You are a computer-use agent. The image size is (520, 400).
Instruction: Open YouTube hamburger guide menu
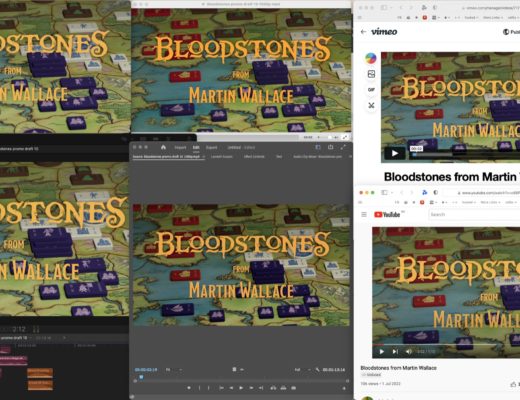pyautogui.click(x=364, y=214)
